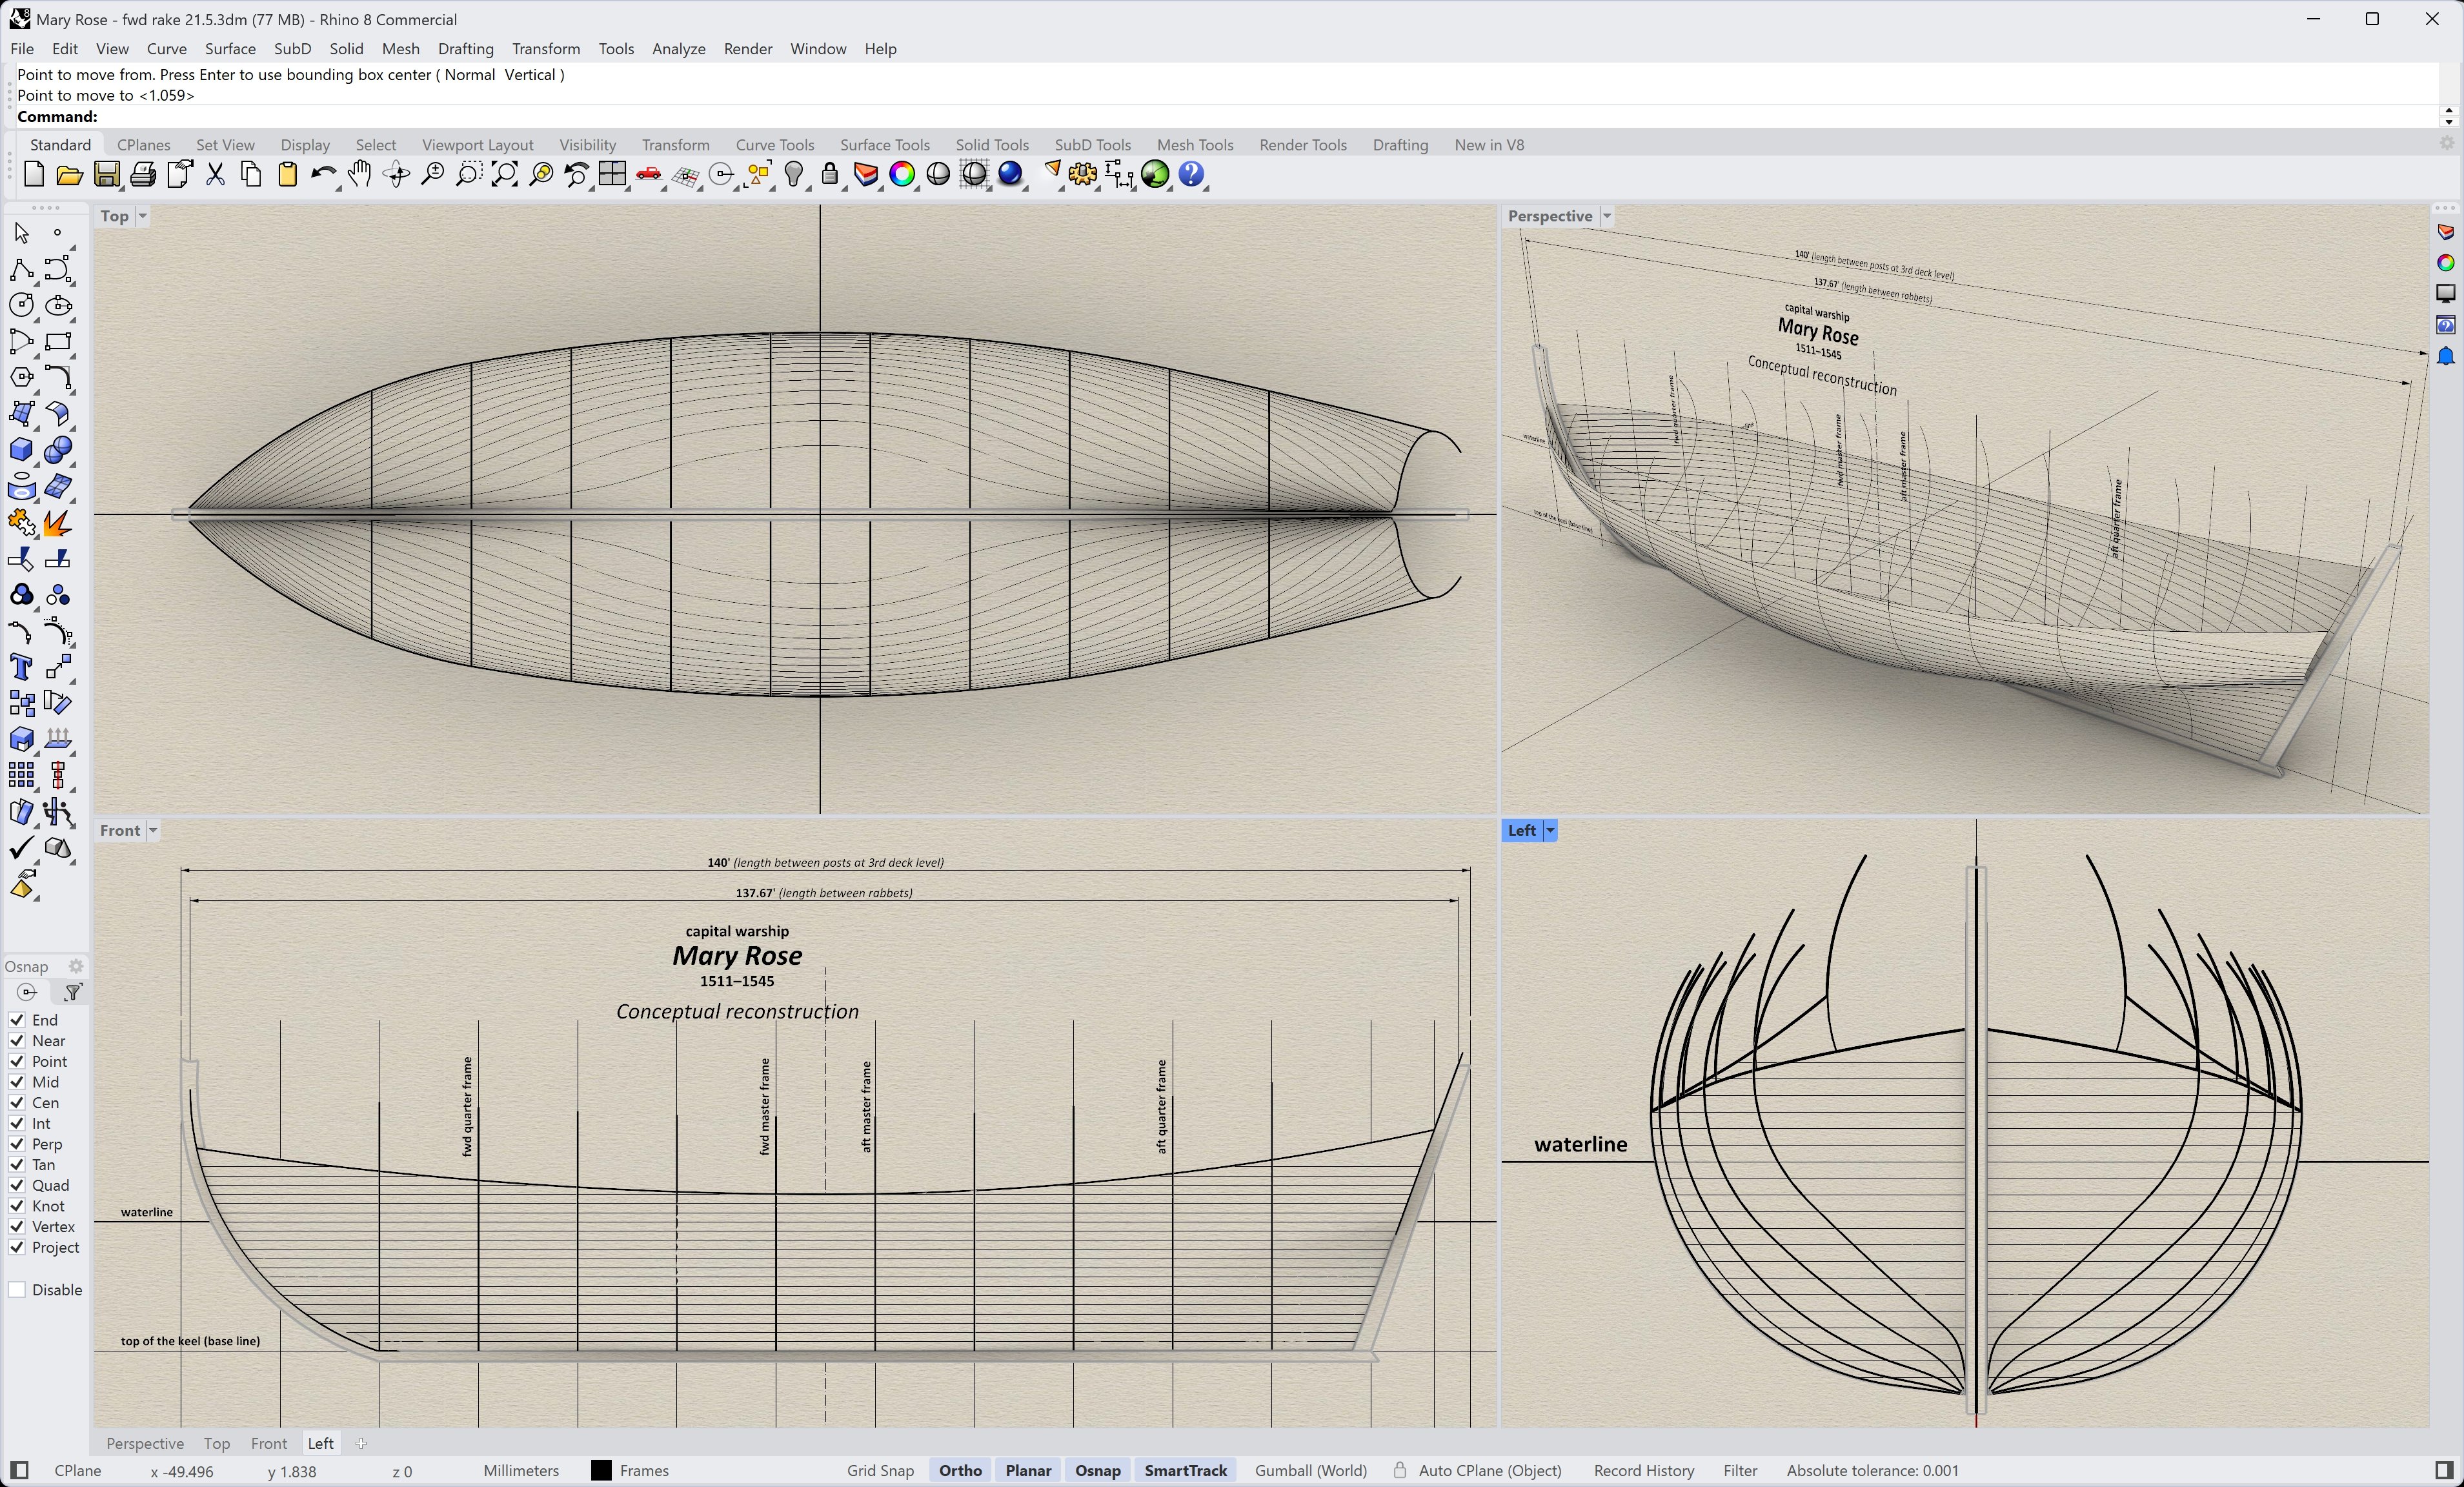Toggle the Int osnap checkbox
Viewport: 2464px width, 1487px height.
click(17, 1124)
